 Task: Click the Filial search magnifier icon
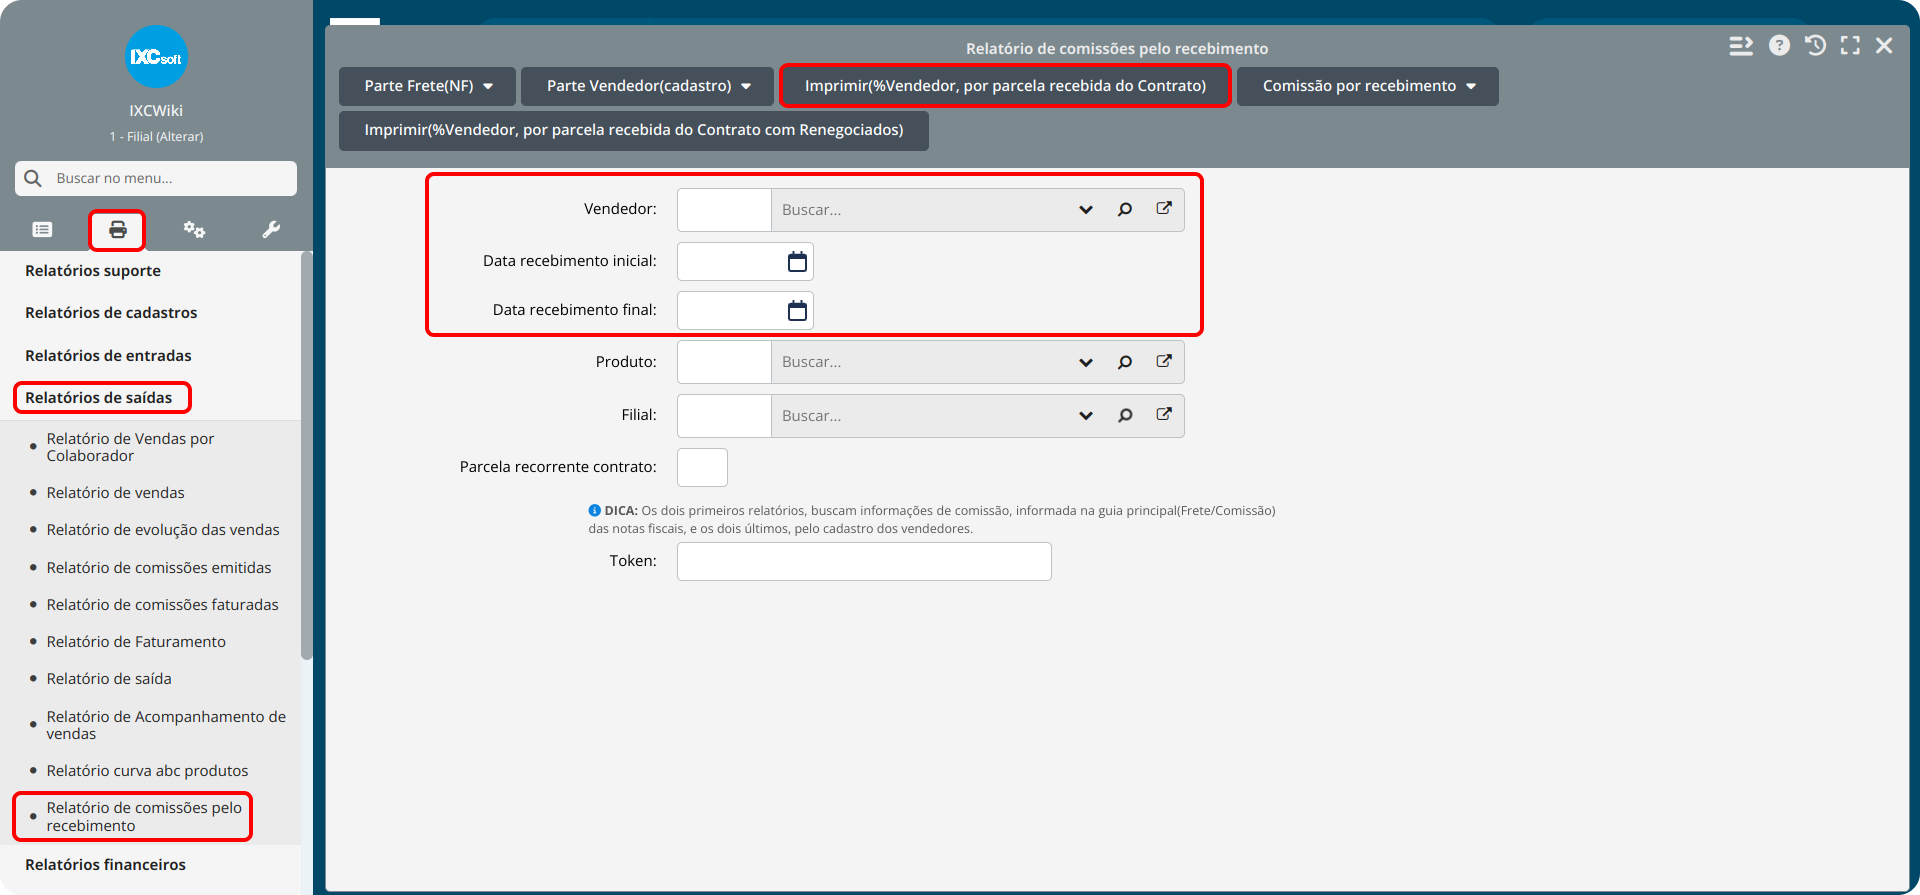(x=1125, y=415)
